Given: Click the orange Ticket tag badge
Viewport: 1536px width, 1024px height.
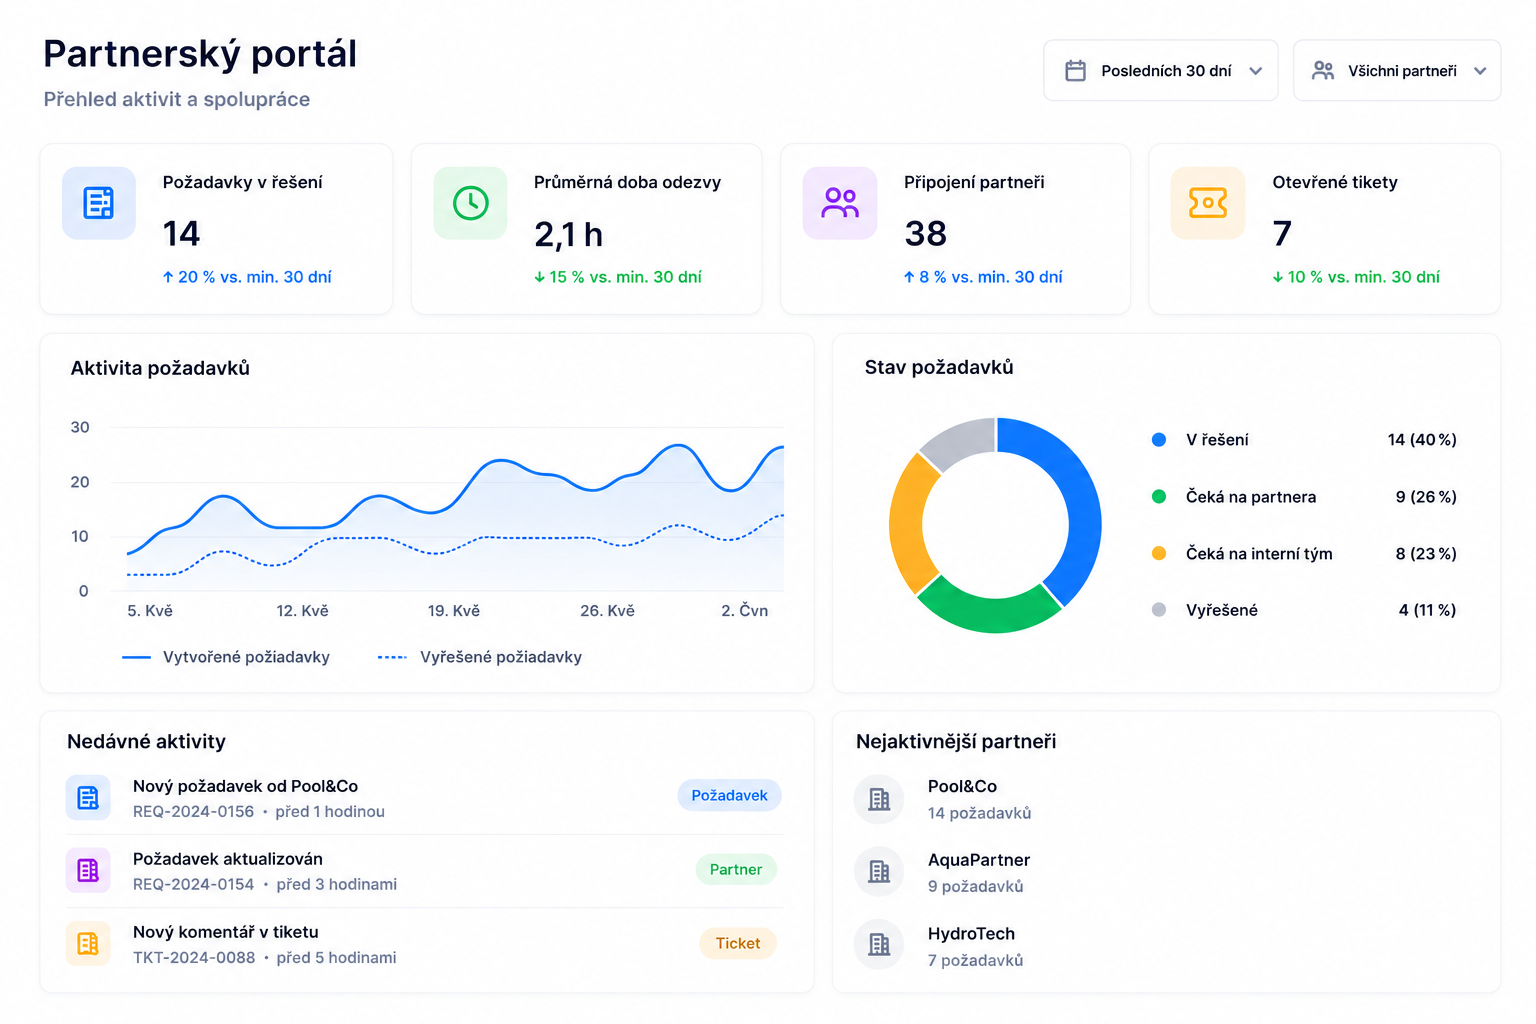Looking at the screenshot, I should (738, 943).
